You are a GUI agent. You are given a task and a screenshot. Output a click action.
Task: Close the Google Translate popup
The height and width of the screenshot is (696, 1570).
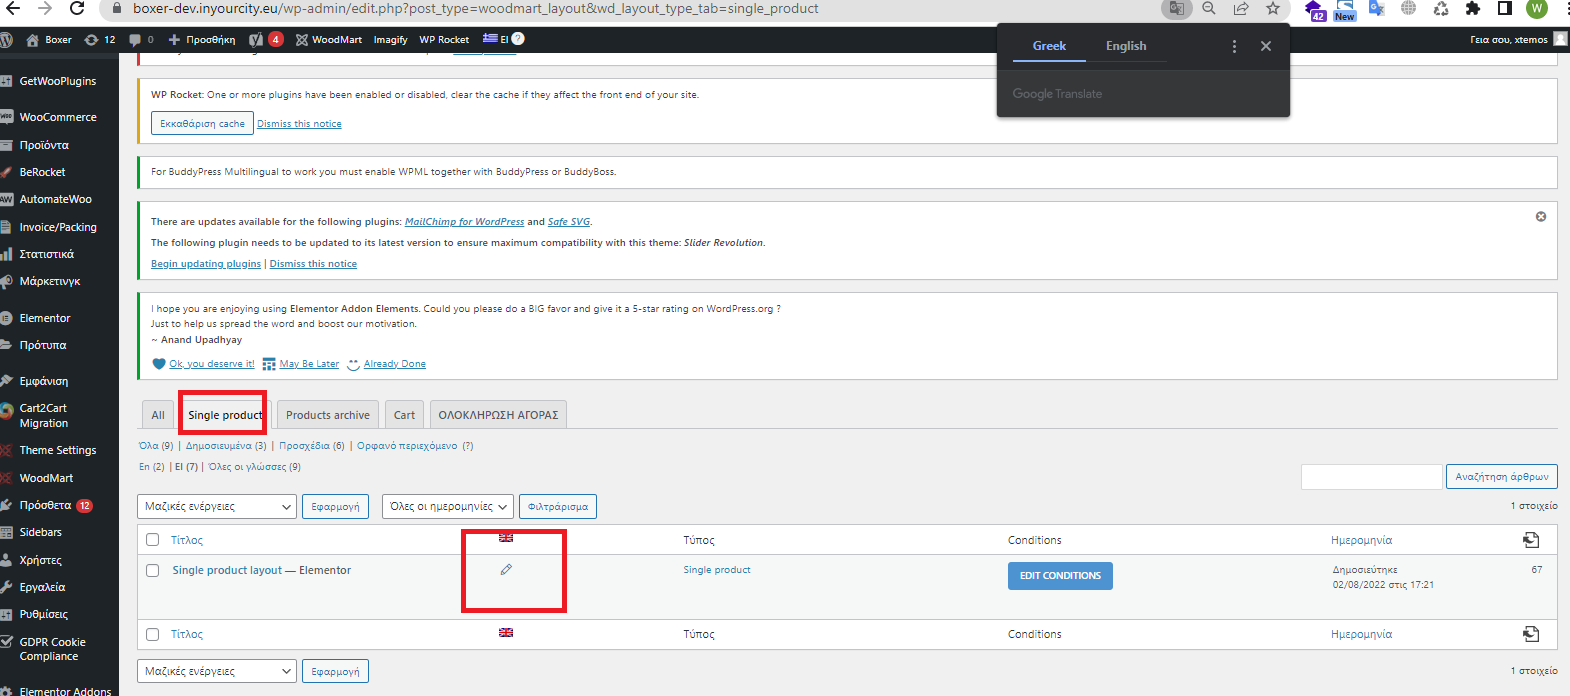pos(1266,46)
